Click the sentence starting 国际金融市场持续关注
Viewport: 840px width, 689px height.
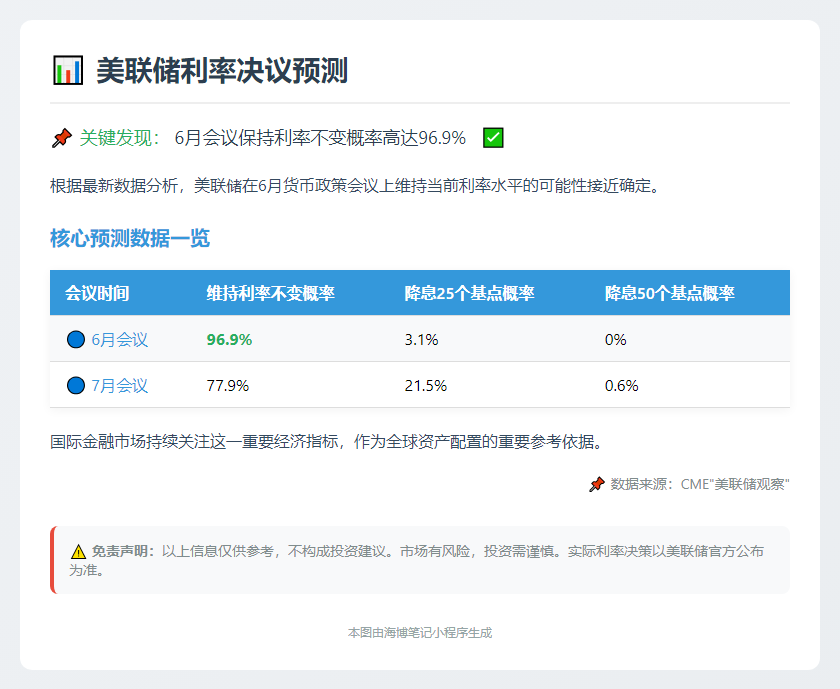click(x=327, y=442)
